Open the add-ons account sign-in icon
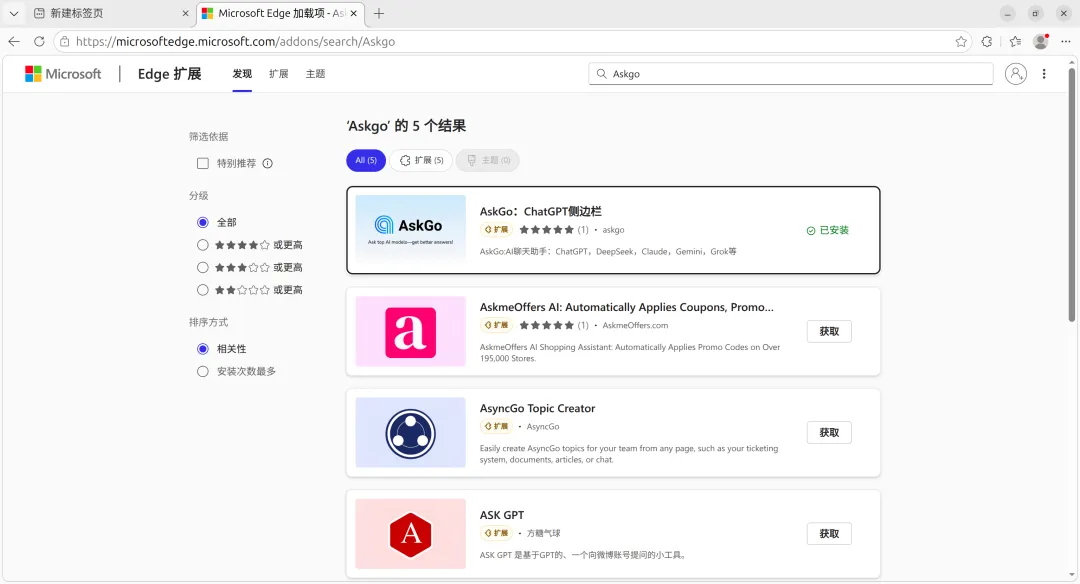This screenshot has width=1080, height=584. pos(1015,74)
